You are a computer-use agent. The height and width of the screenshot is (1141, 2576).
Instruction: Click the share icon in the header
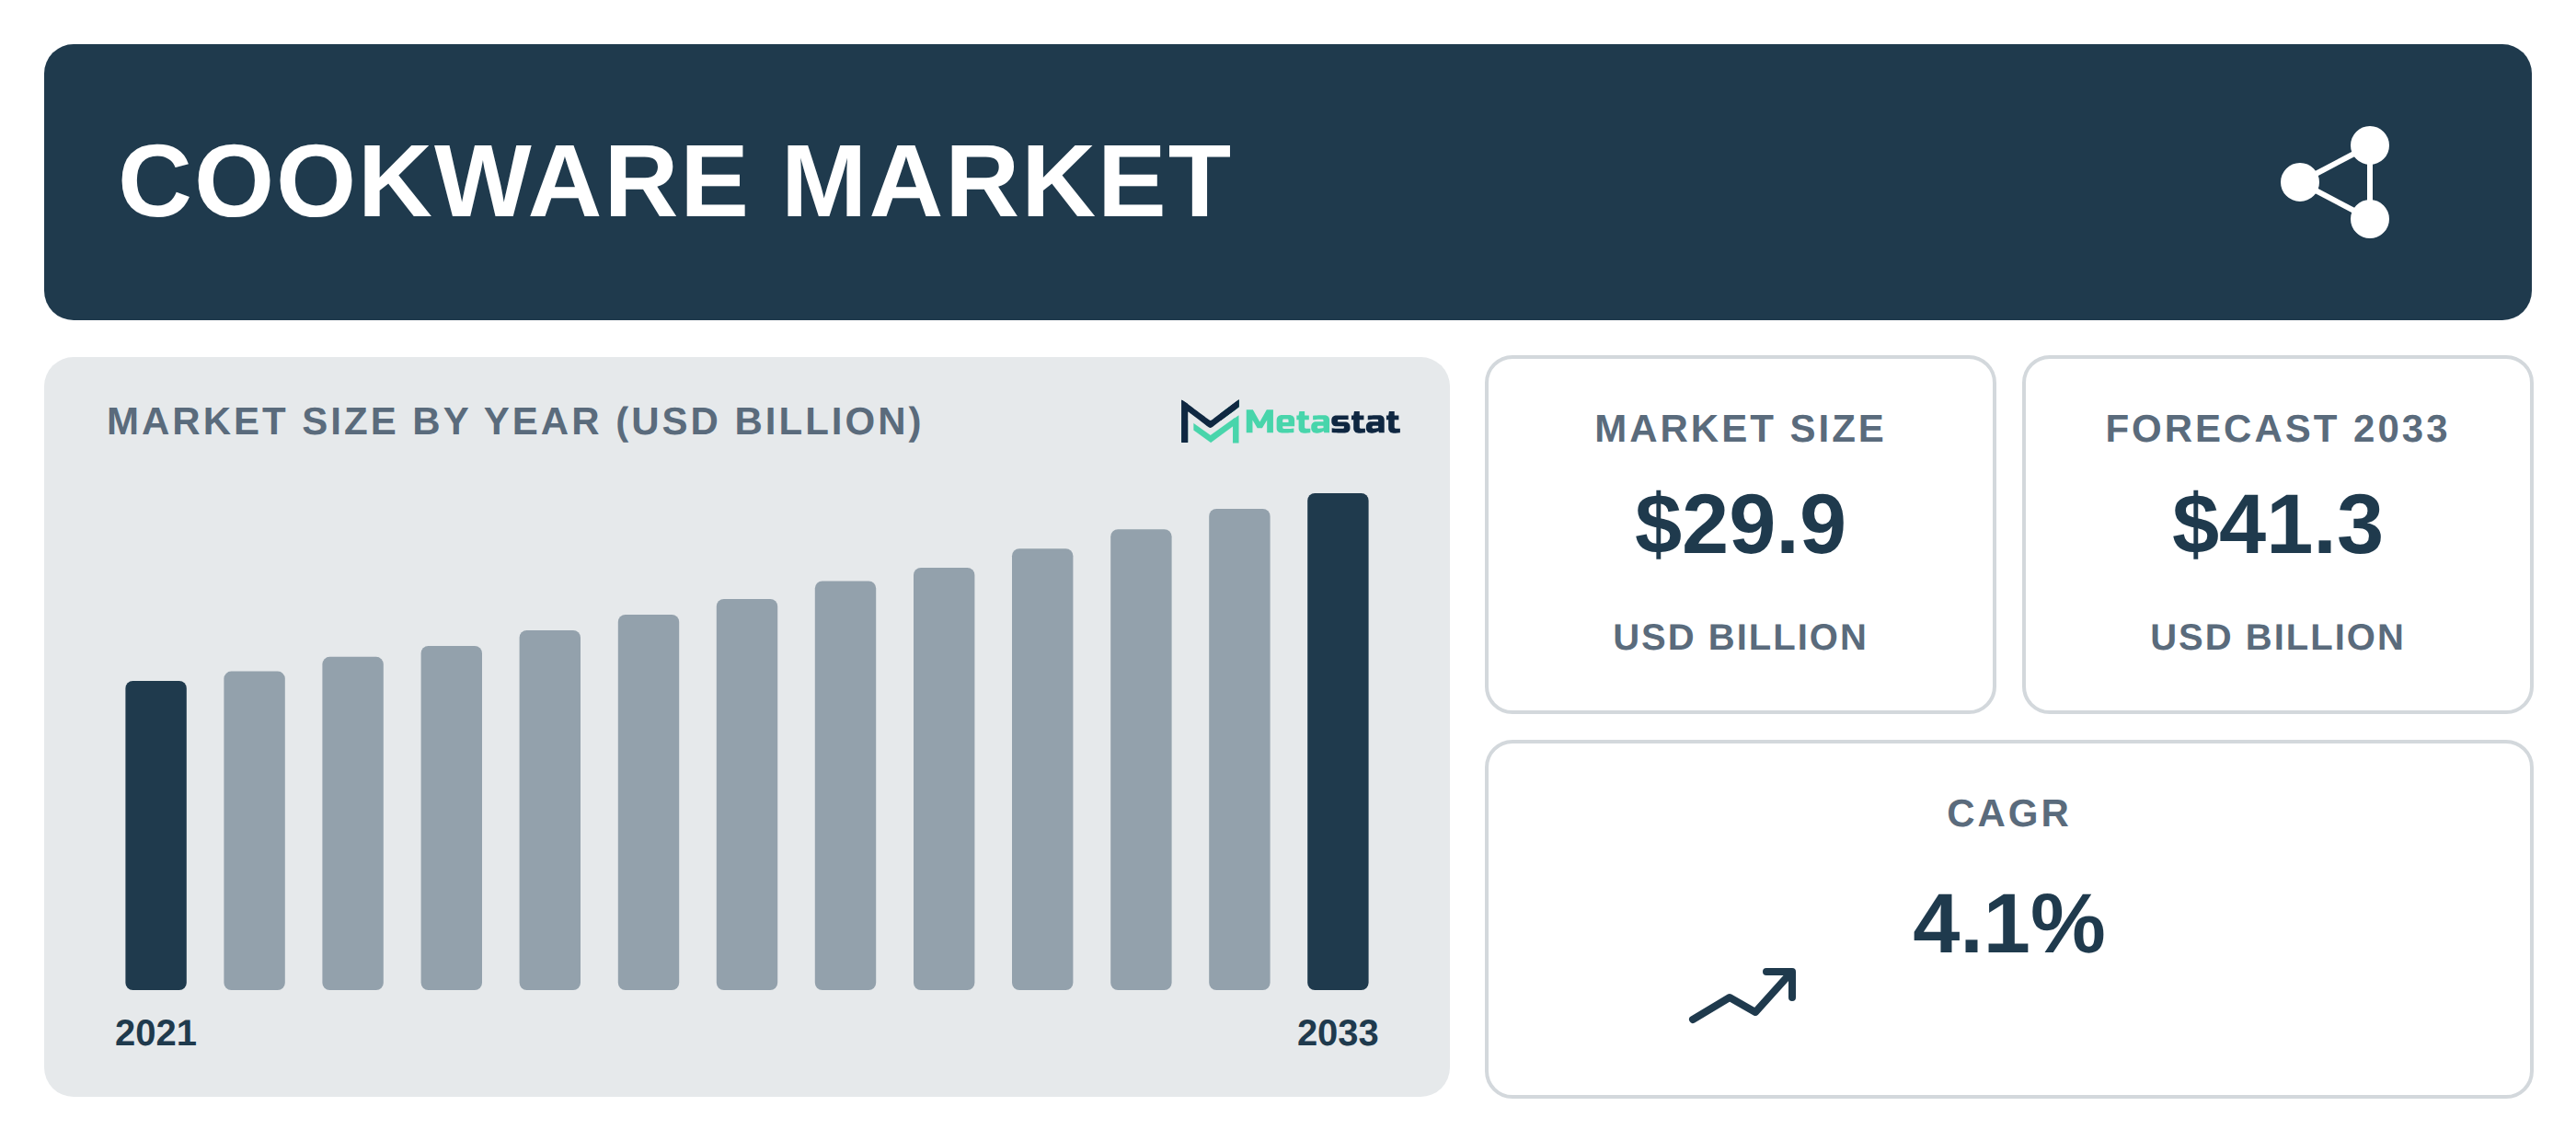pos(2335,182)
